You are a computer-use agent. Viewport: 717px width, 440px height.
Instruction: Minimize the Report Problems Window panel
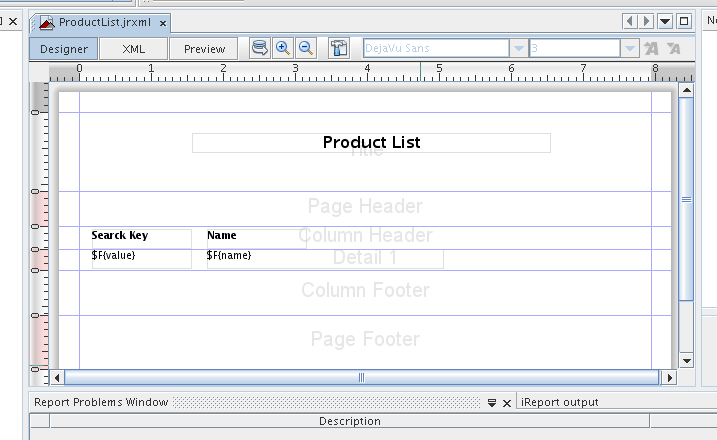click(x=492, y=402)
